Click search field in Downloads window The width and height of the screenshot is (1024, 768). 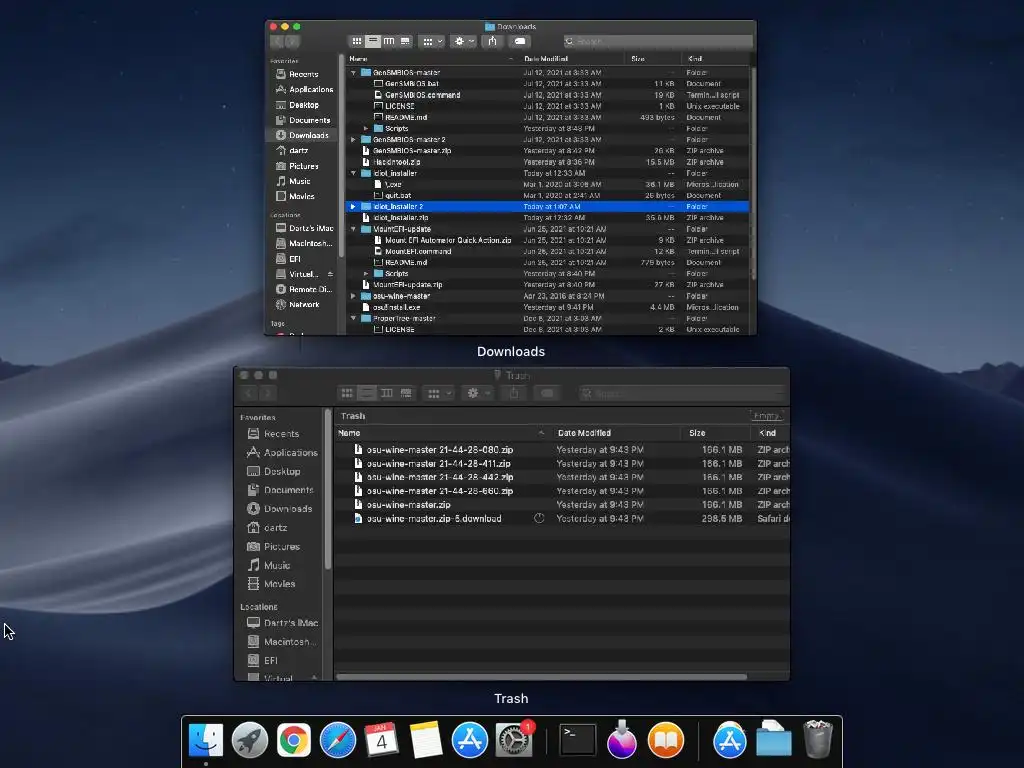[657, 41]
